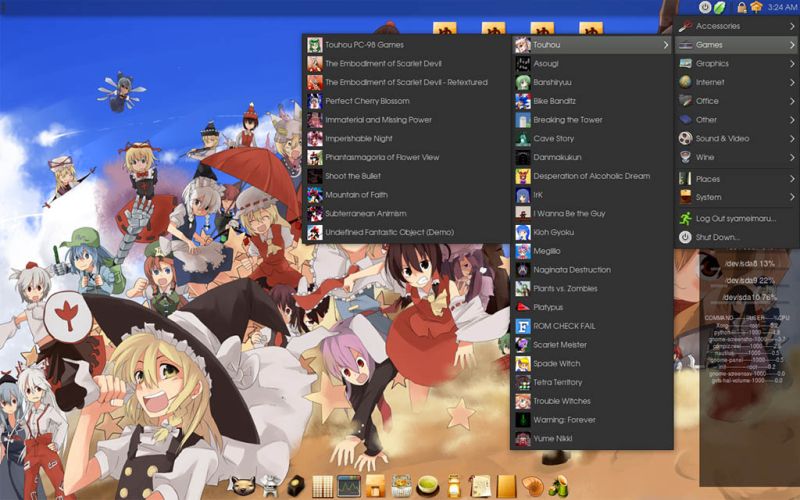Viewport: 800px width, 500px height.
Task: Start Spade Witch
Action: pyautogui.click(x=592, y=364)
